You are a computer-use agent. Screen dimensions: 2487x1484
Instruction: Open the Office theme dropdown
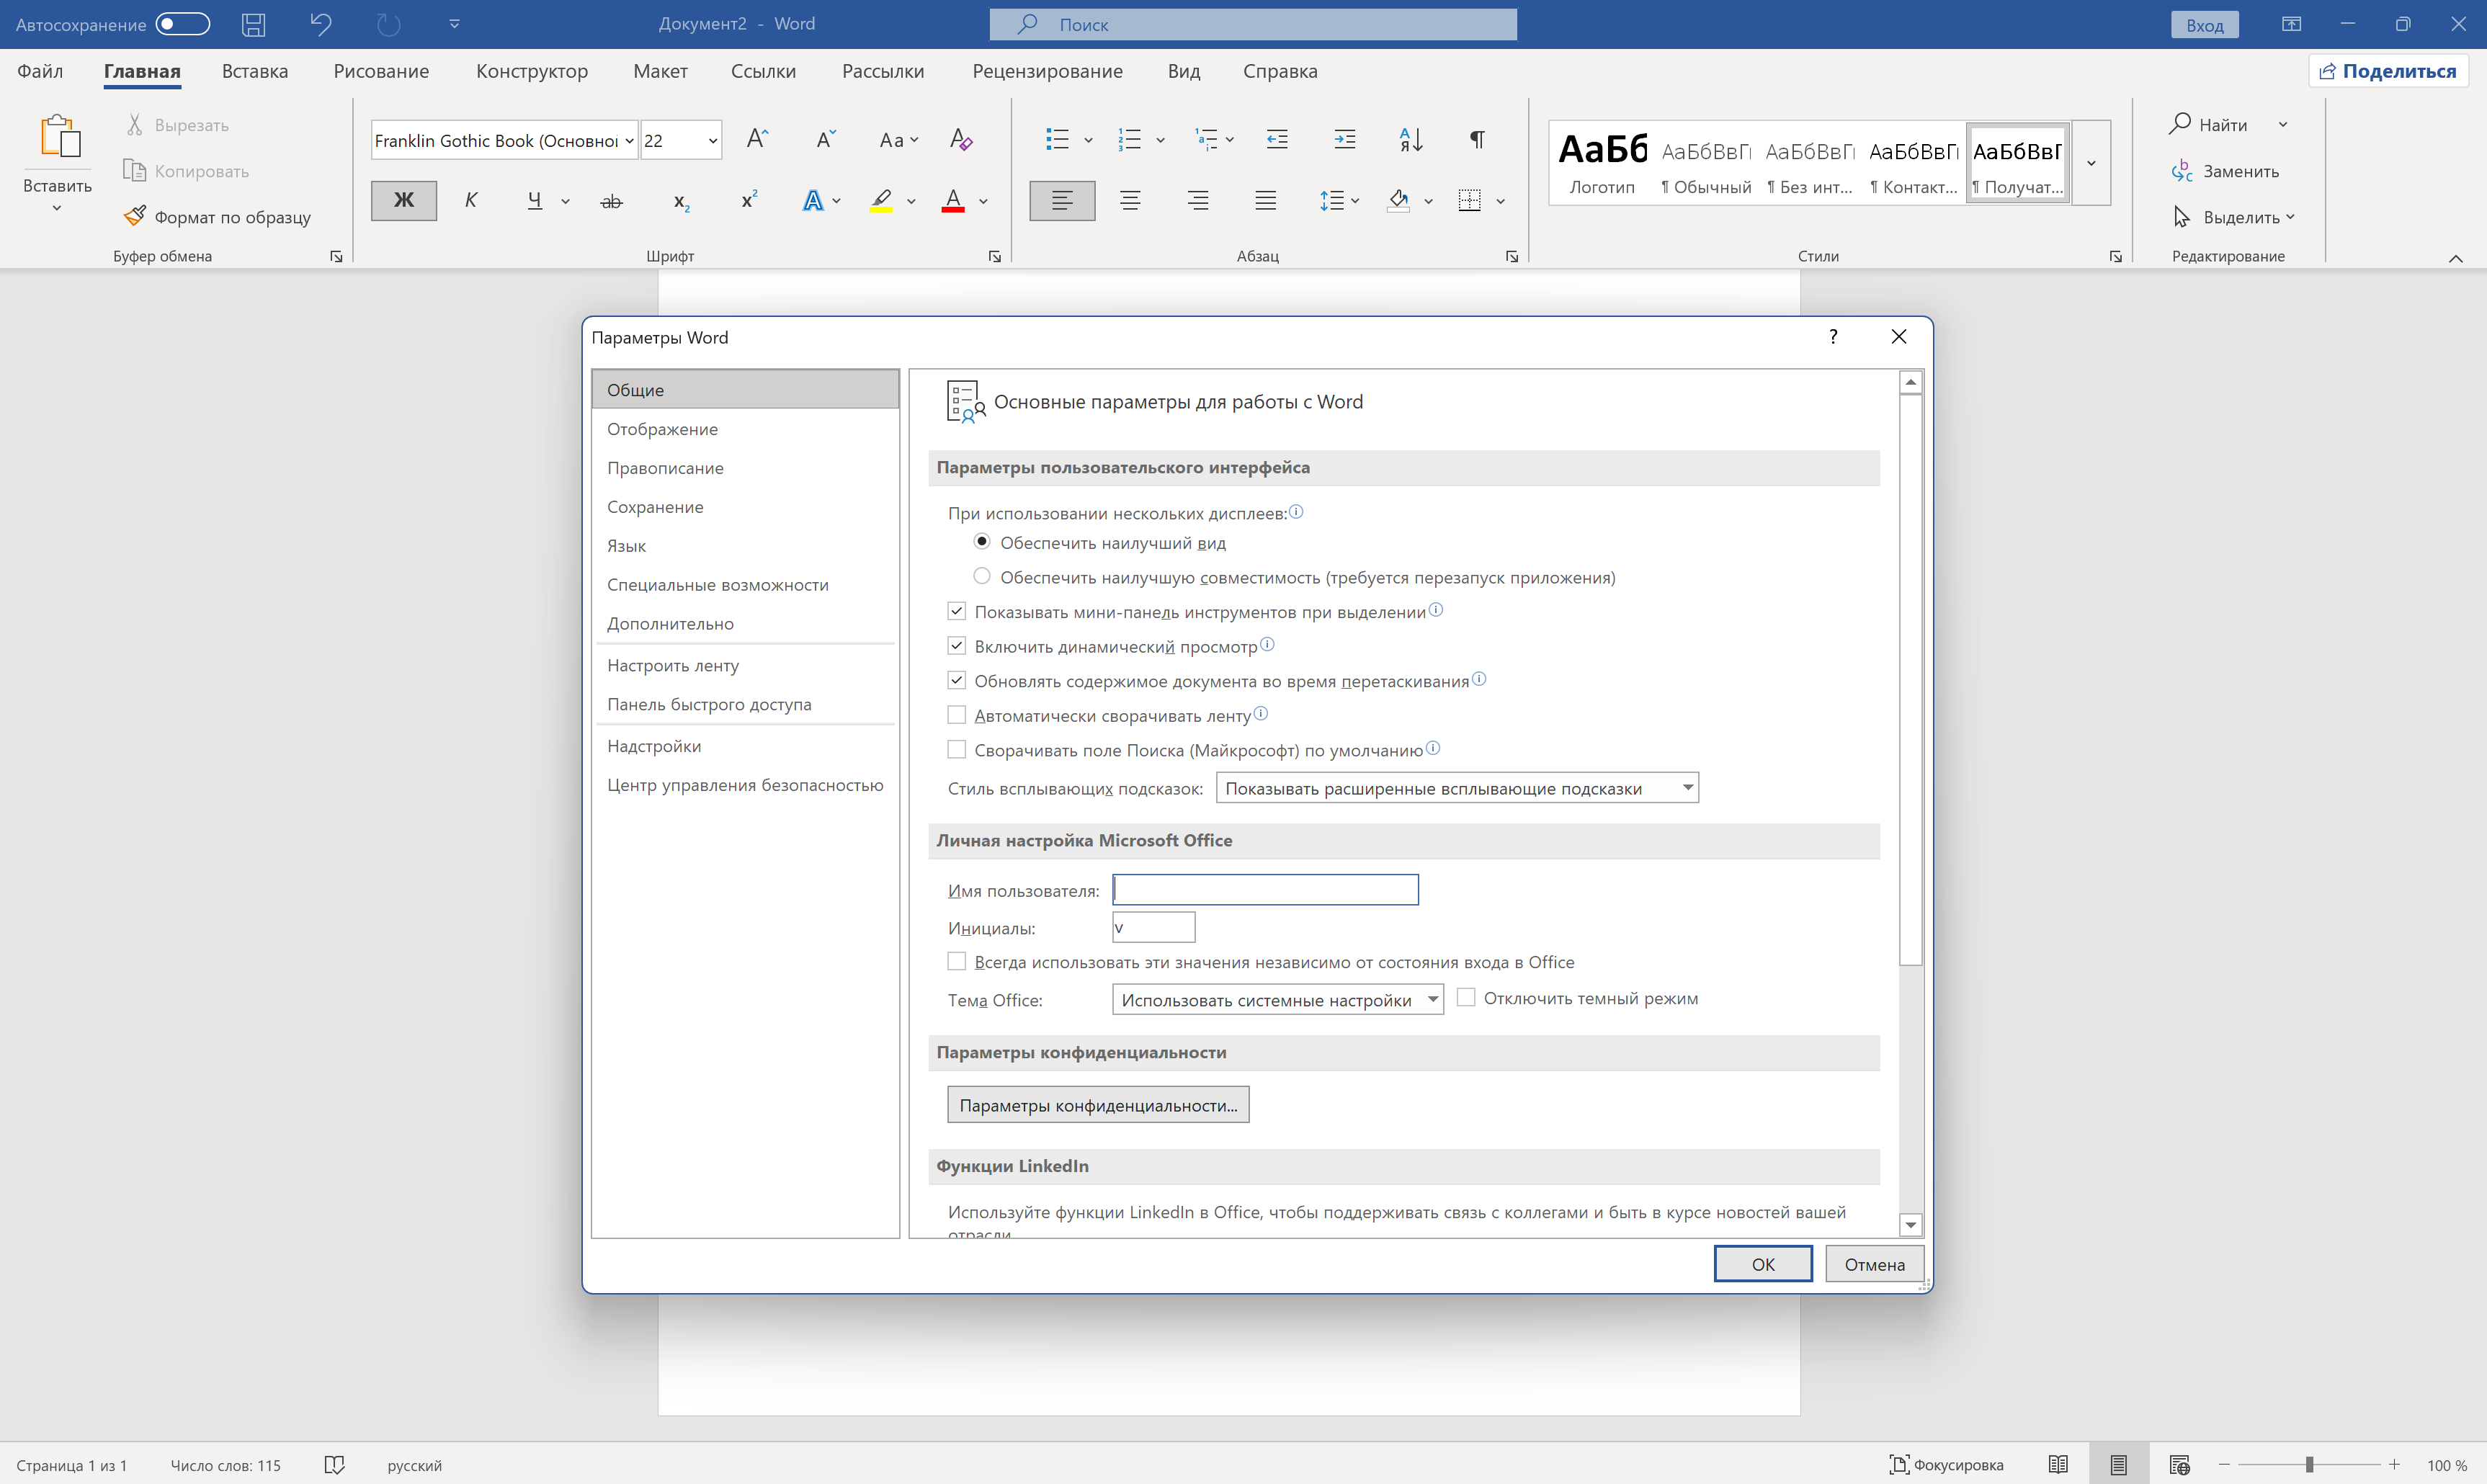(1432, 999)
